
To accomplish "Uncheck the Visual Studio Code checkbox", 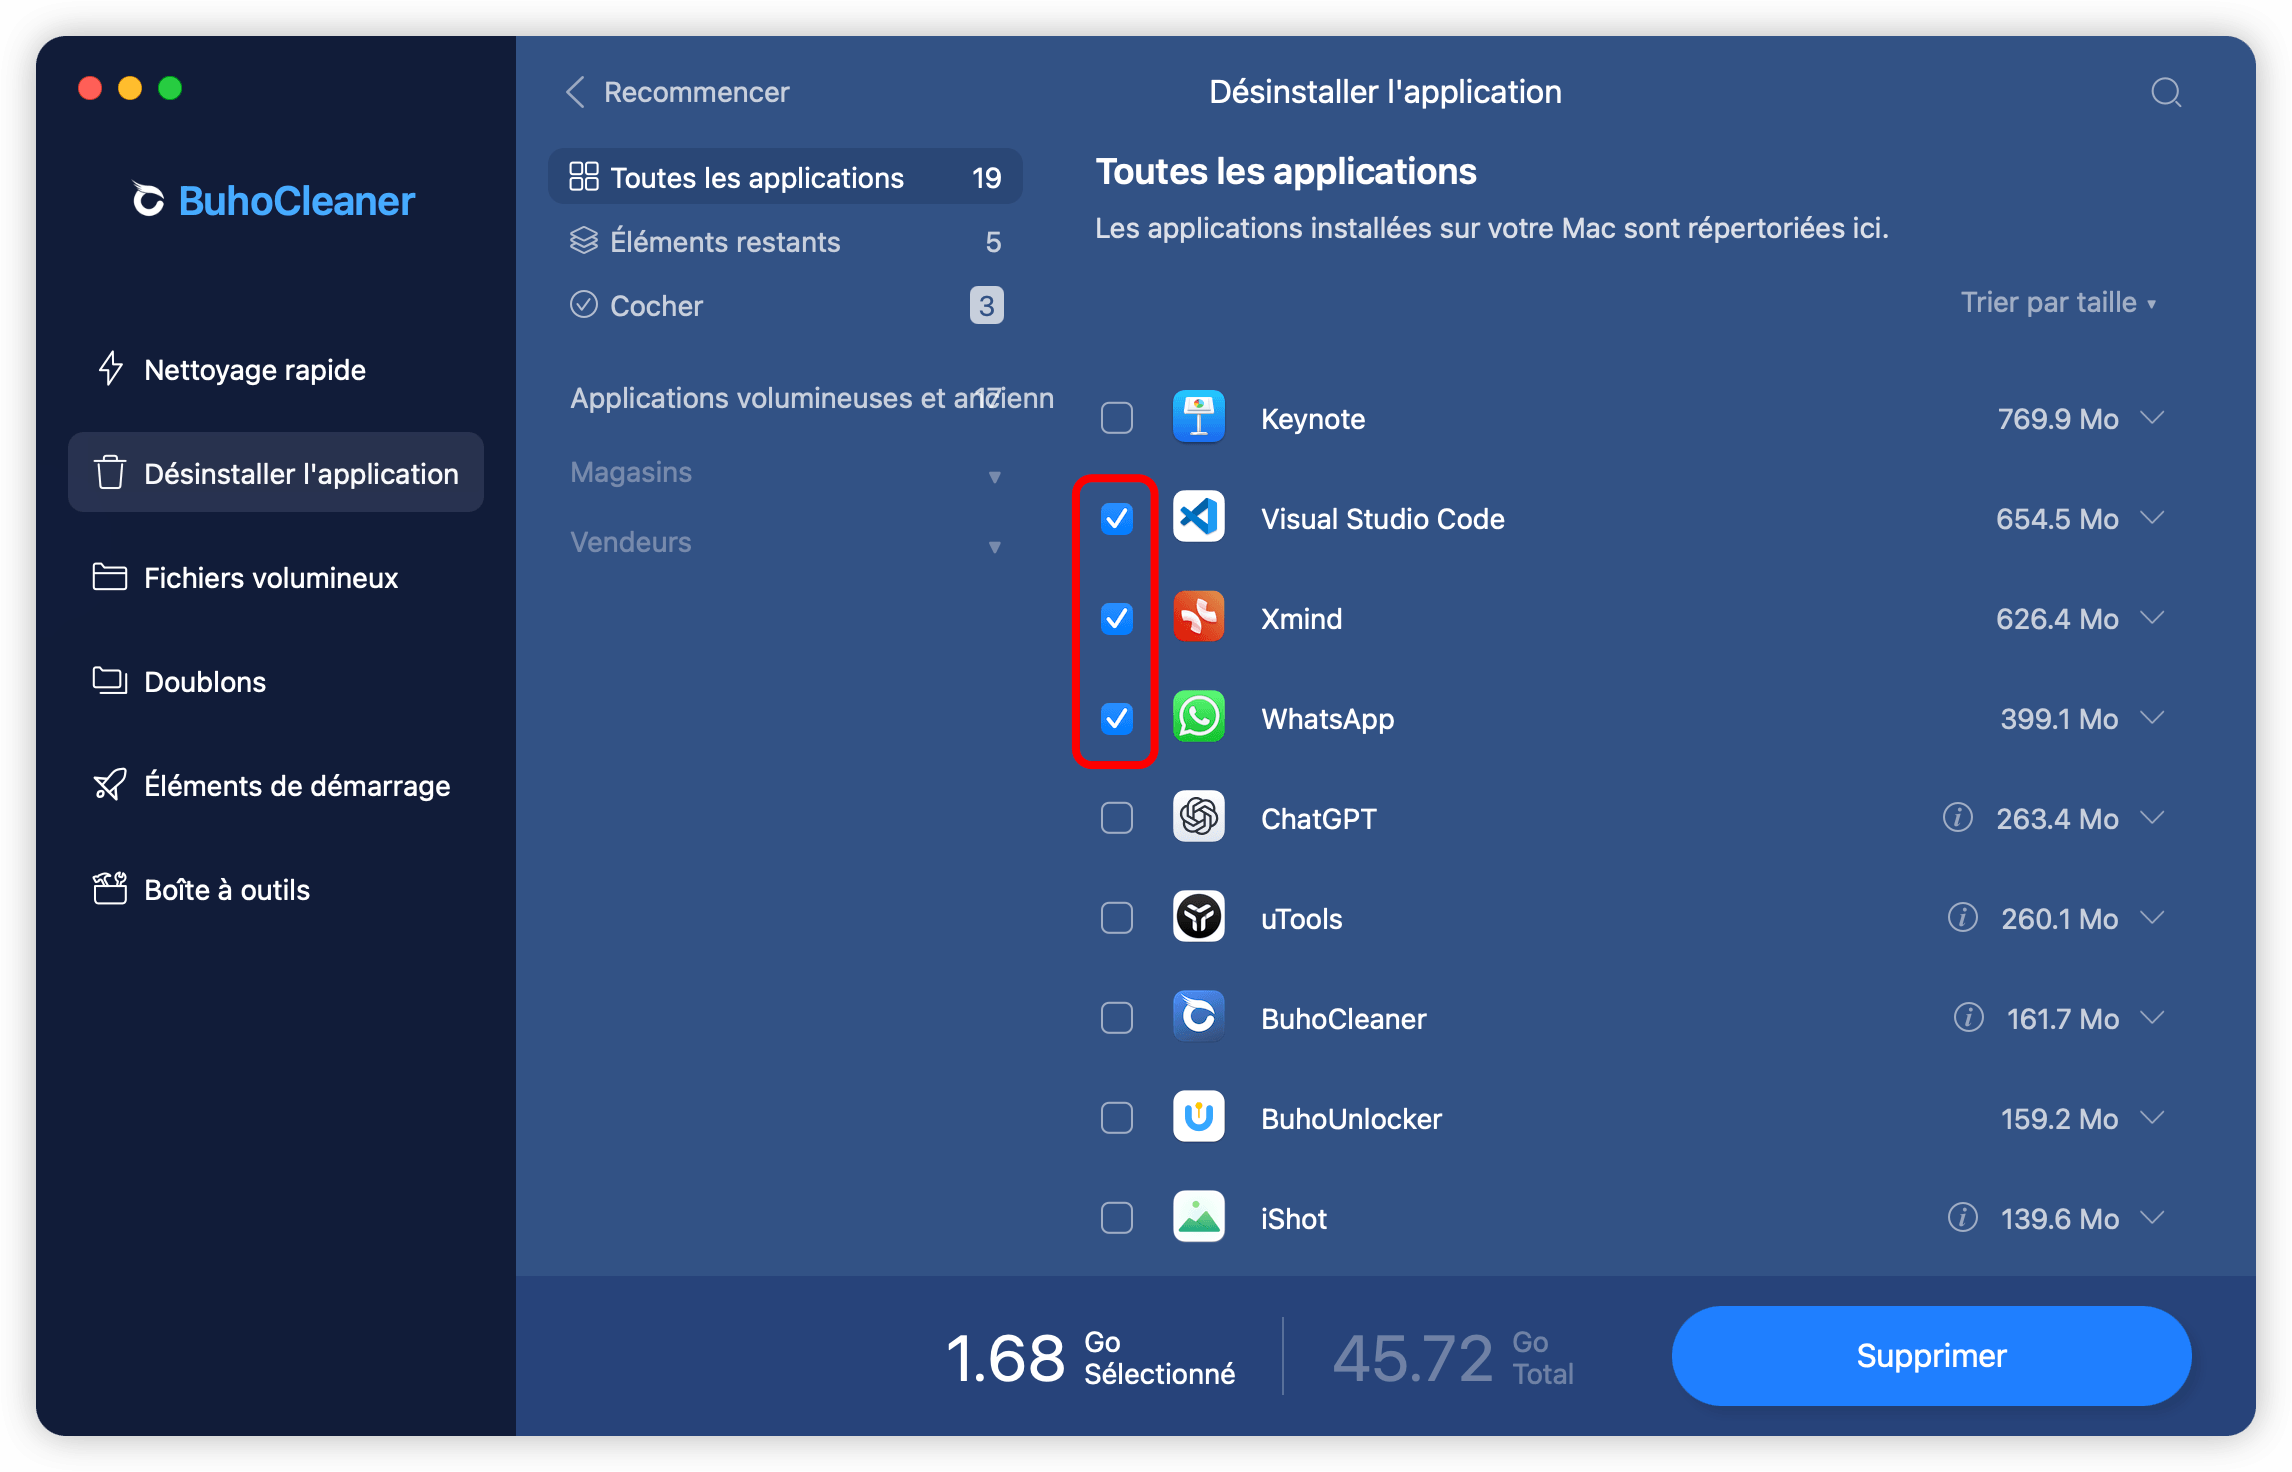I will (x=1116, y=518).
